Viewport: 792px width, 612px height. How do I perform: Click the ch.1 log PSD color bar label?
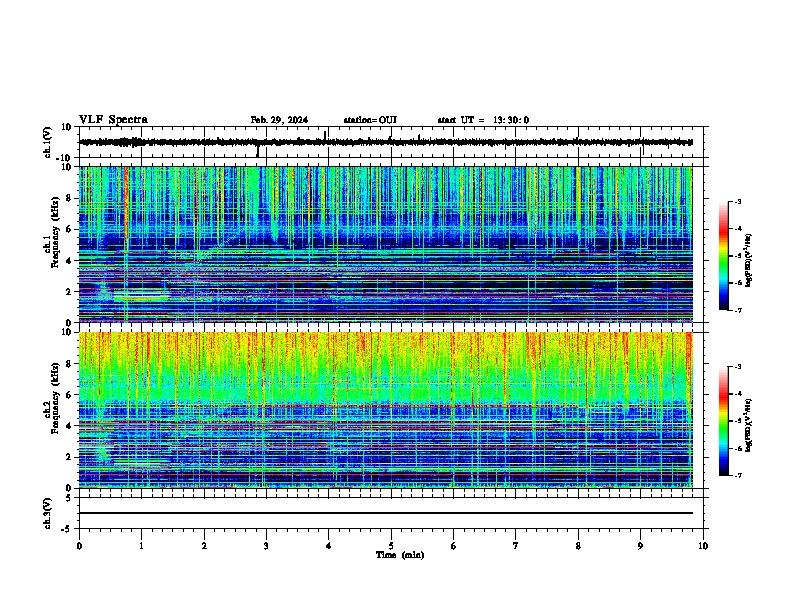(749, 260)
